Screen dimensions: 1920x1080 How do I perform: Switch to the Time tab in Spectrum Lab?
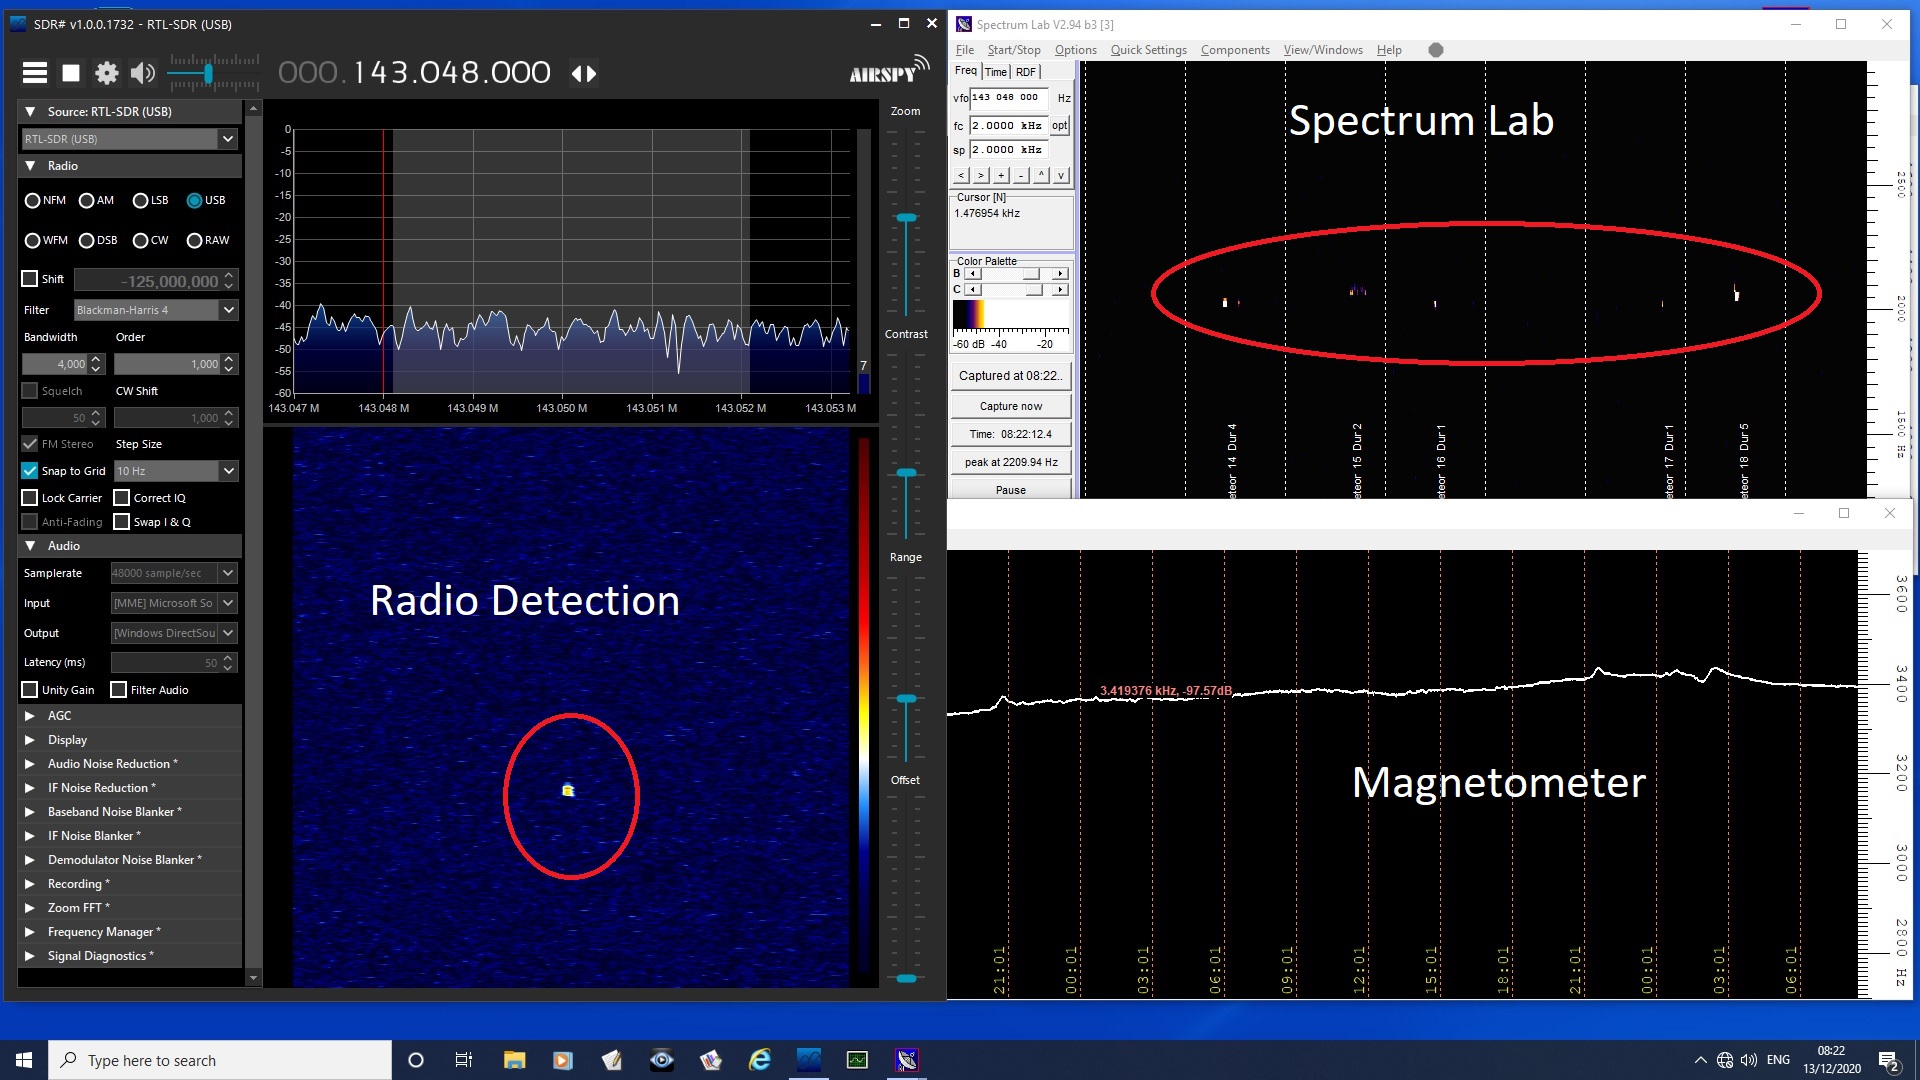coord(996,72)
